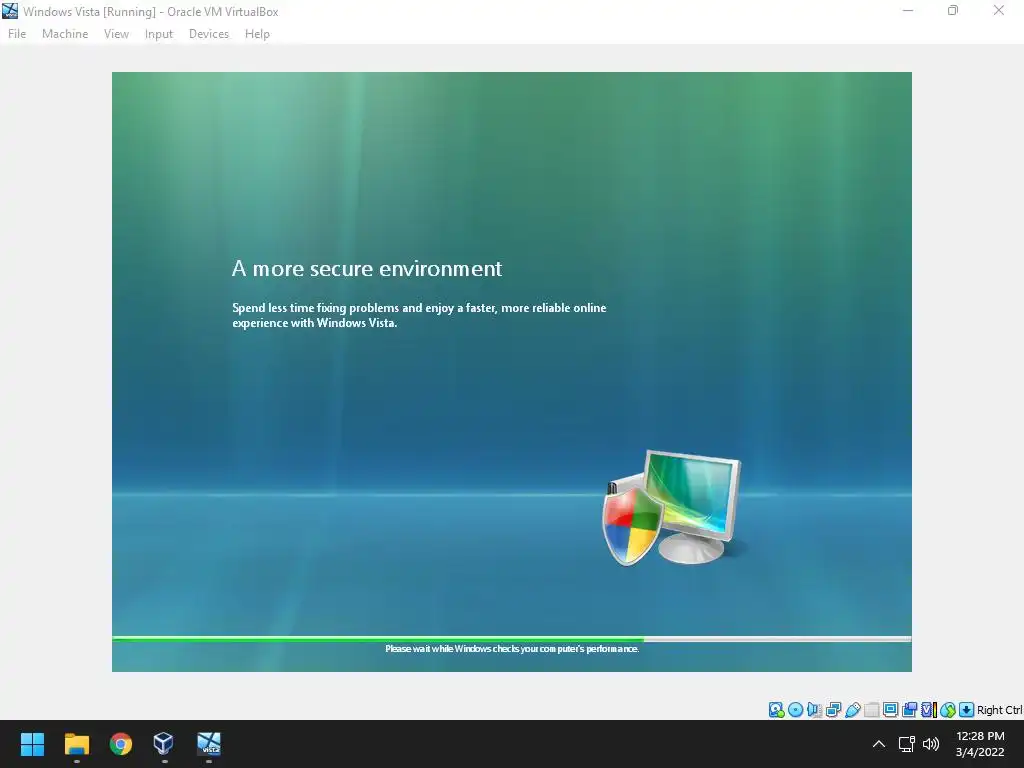
Task: Click the VirtualBox Vista icon in title bar
Action: click(x=10, y=11)
